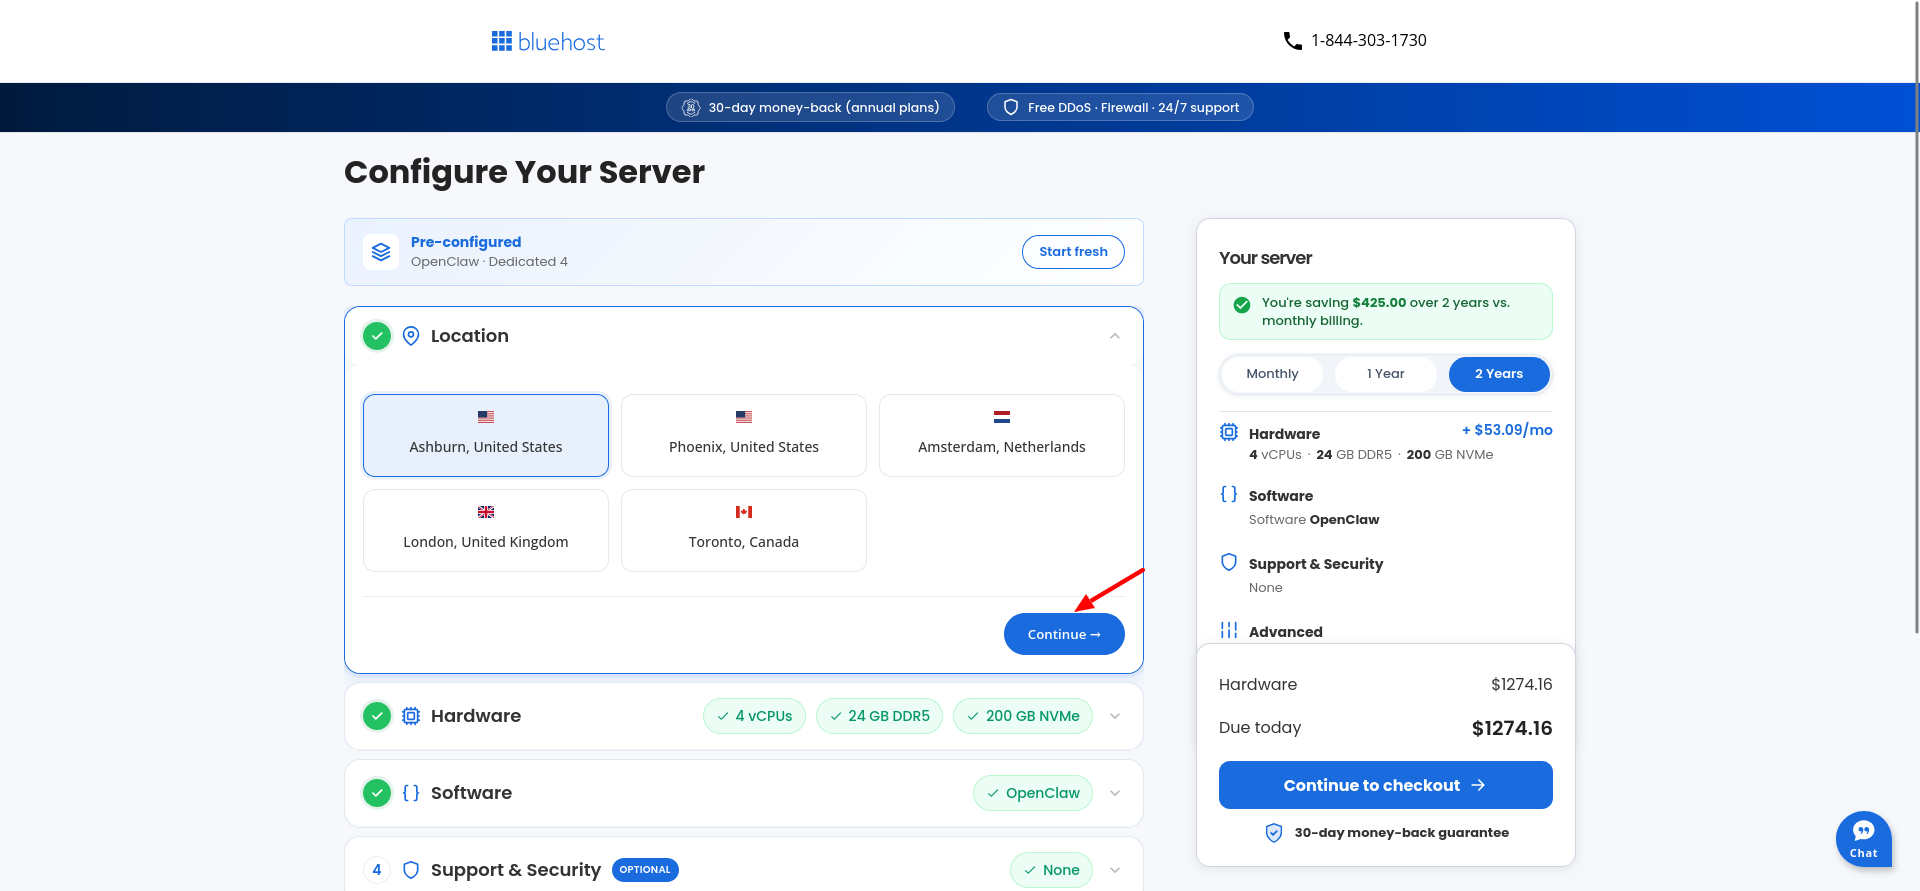Expand the Hardware section chevron
Screen dimensions: 1920x891
coord(1115,716)
